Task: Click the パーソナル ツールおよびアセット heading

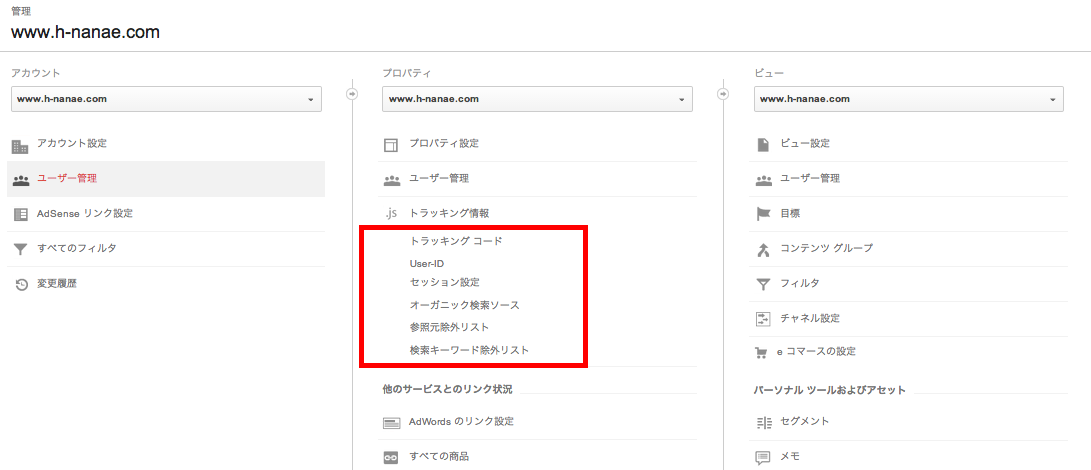Action: point(830,390)
